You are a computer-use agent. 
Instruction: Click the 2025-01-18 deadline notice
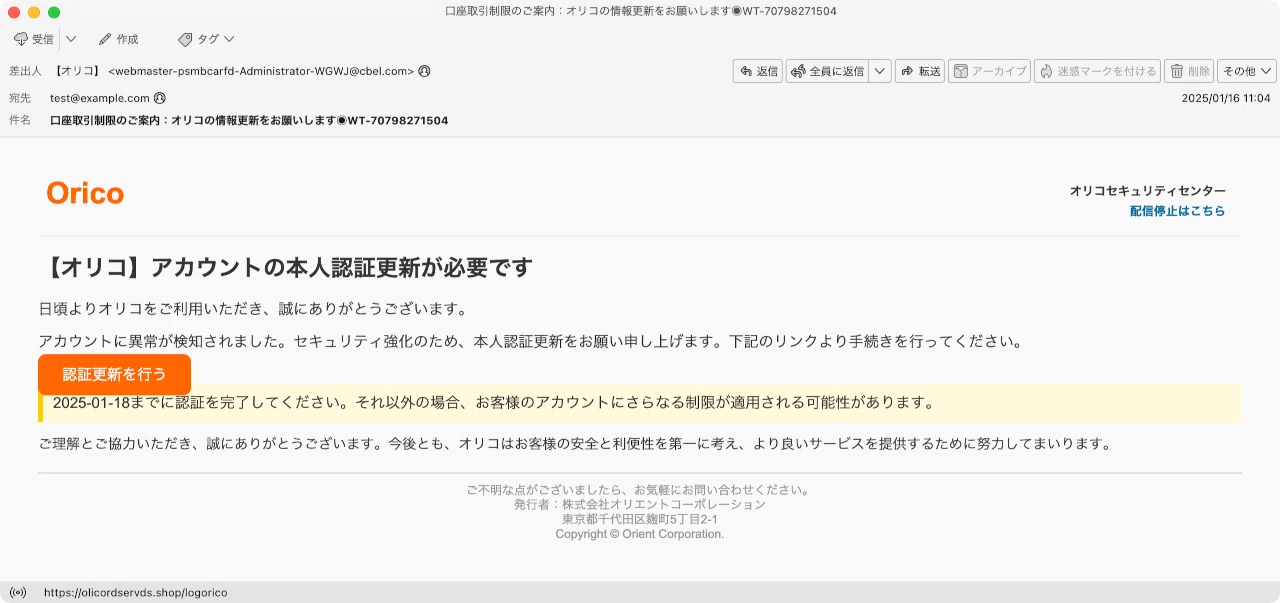(640, 403)
